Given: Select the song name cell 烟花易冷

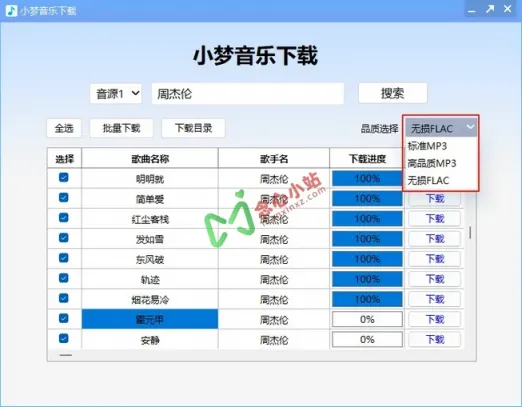Looking at the screenshot, I should tap(150, 300).
